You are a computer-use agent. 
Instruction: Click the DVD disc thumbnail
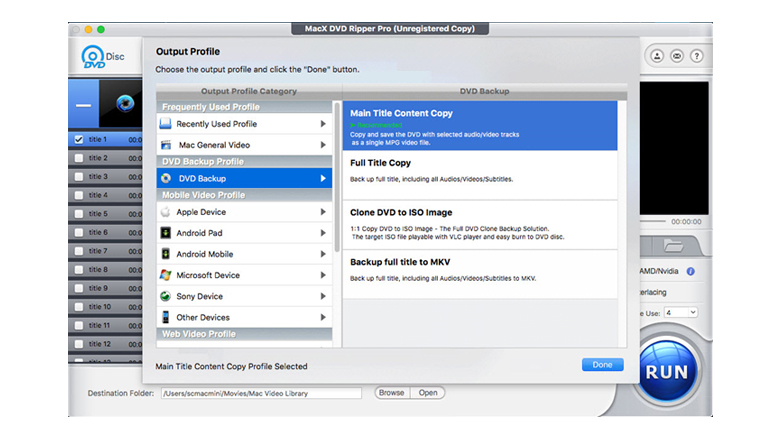[121, 104]
